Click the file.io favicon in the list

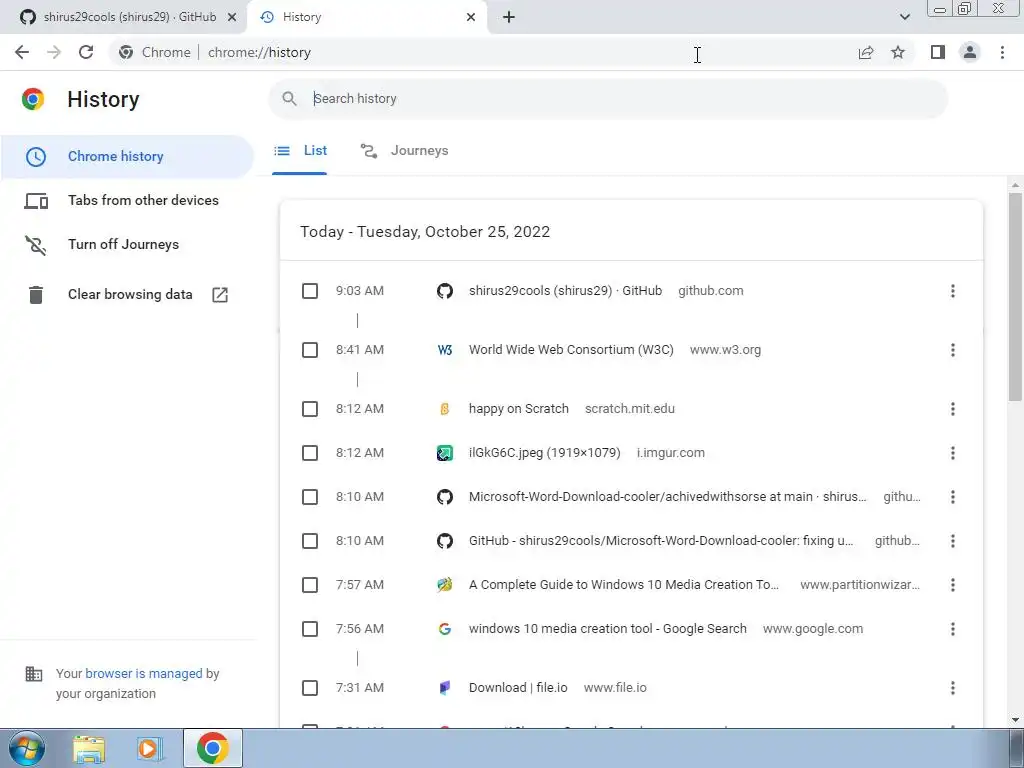point(445,688)
